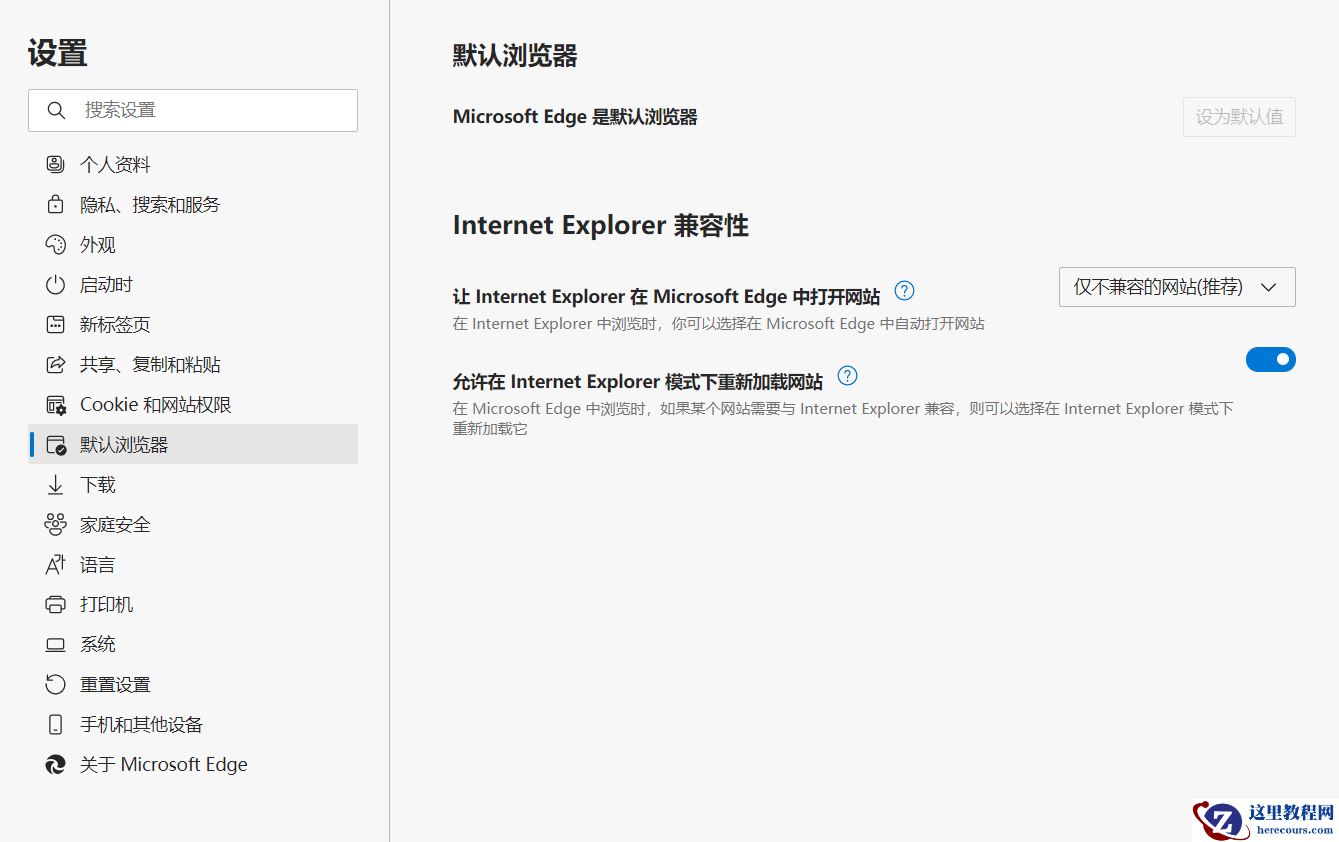
Task: Open the 启动时 (On startup) power icon
Action: [55, 284]
